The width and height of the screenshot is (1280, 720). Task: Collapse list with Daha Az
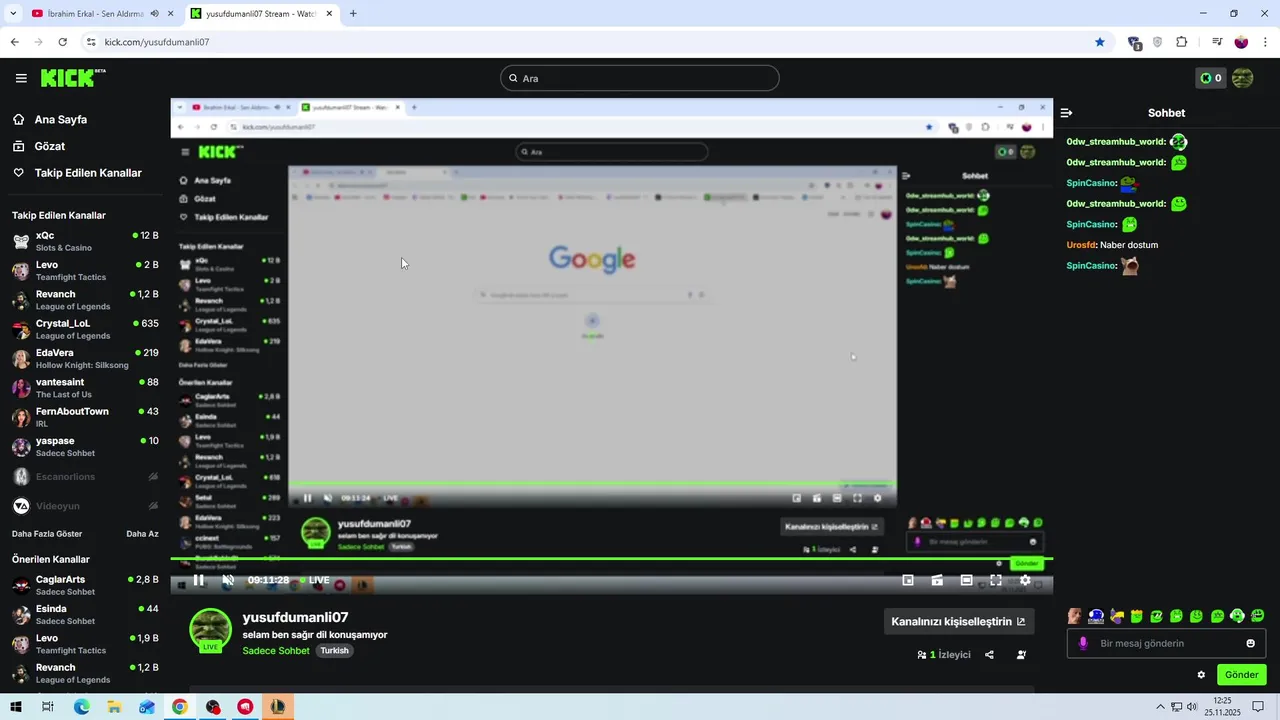(x=142, y=534)
